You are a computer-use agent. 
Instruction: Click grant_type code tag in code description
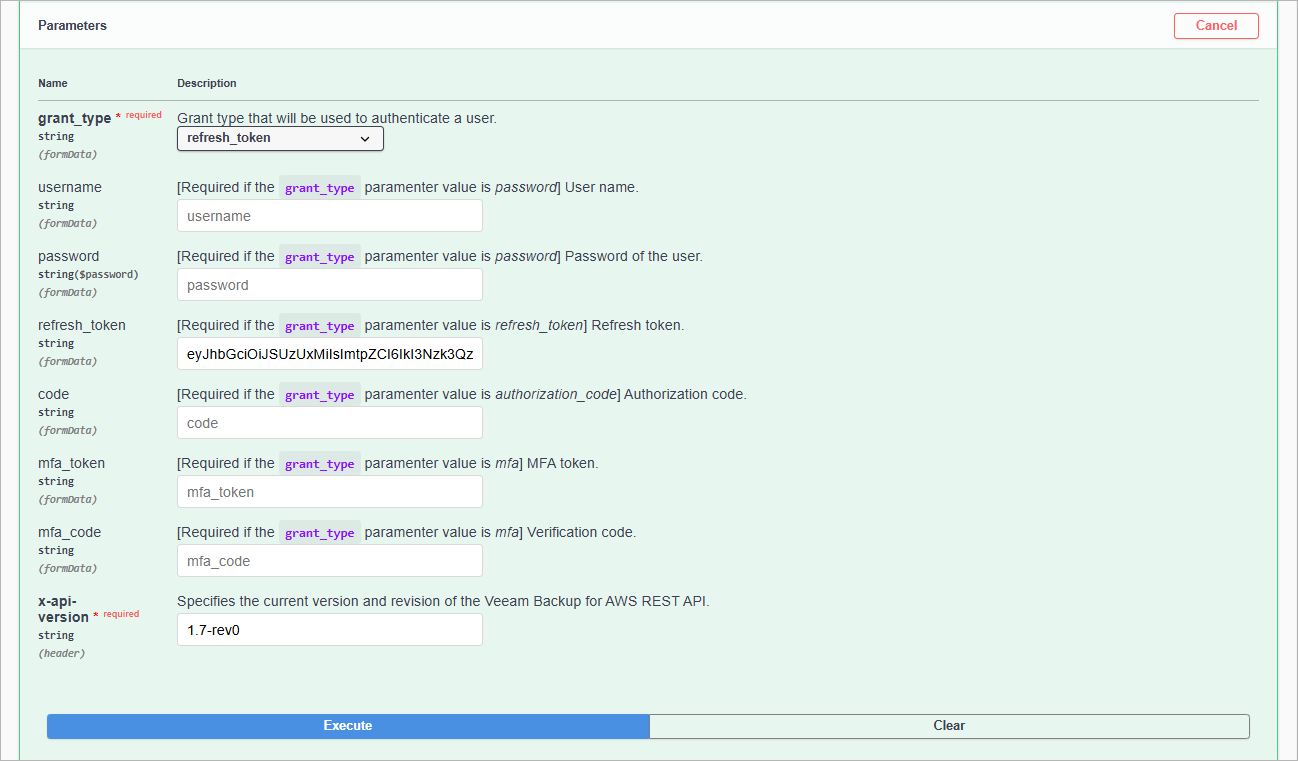tap(320, 395)
